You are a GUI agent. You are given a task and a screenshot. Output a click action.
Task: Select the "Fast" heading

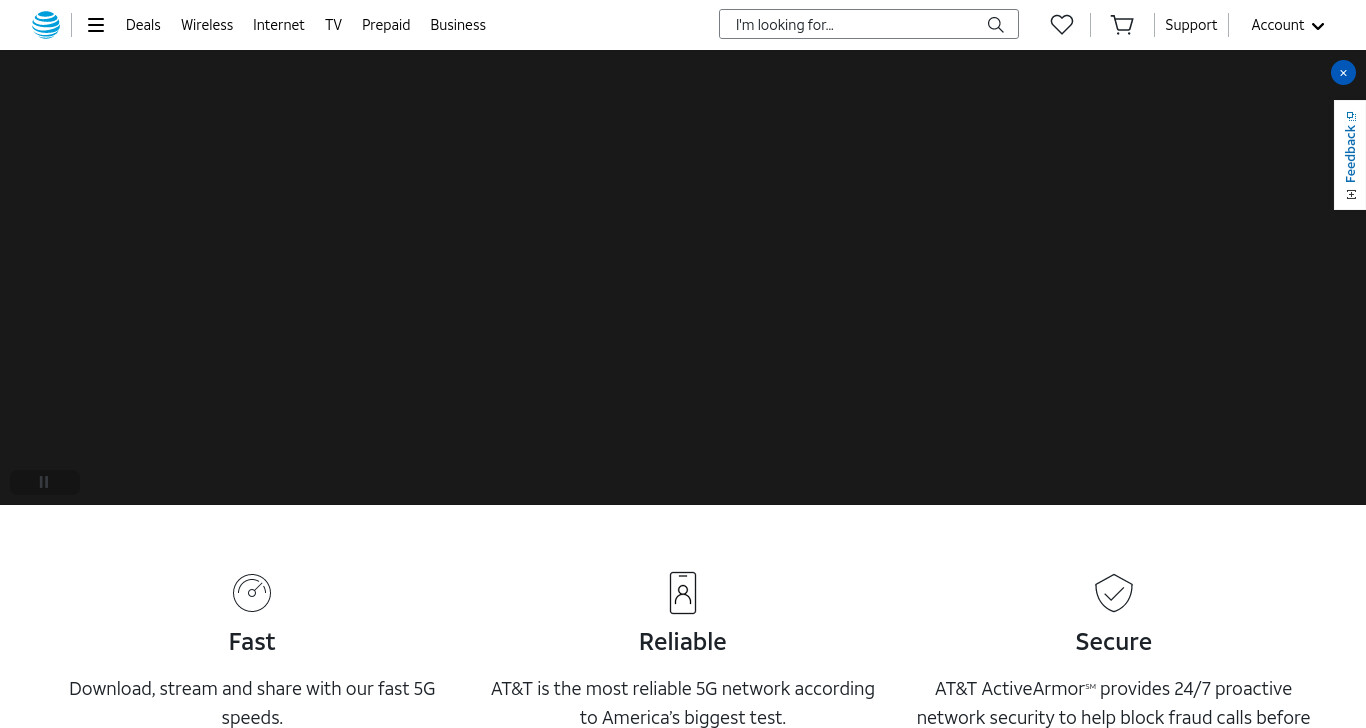[252, 641]
